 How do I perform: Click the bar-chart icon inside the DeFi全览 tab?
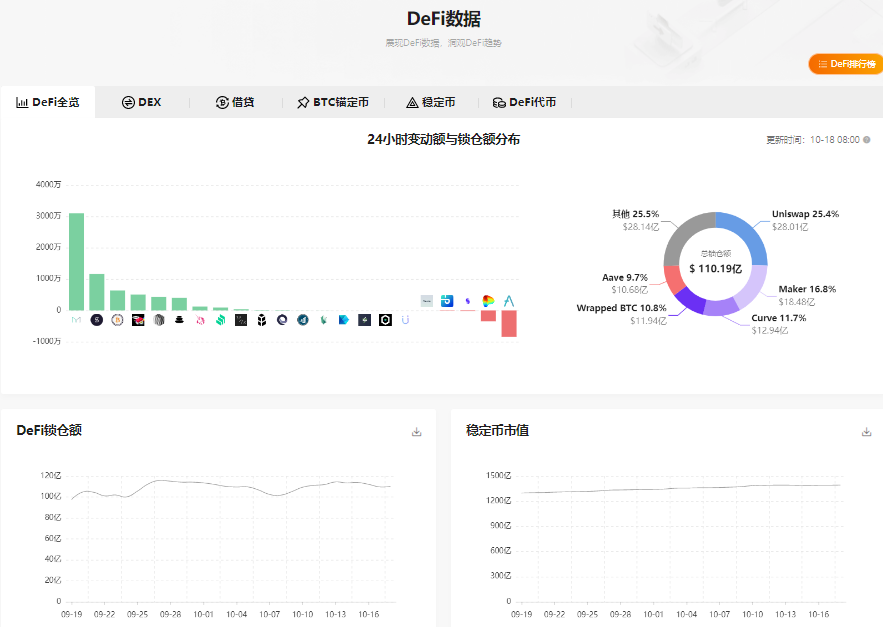[x=22, y=101]
